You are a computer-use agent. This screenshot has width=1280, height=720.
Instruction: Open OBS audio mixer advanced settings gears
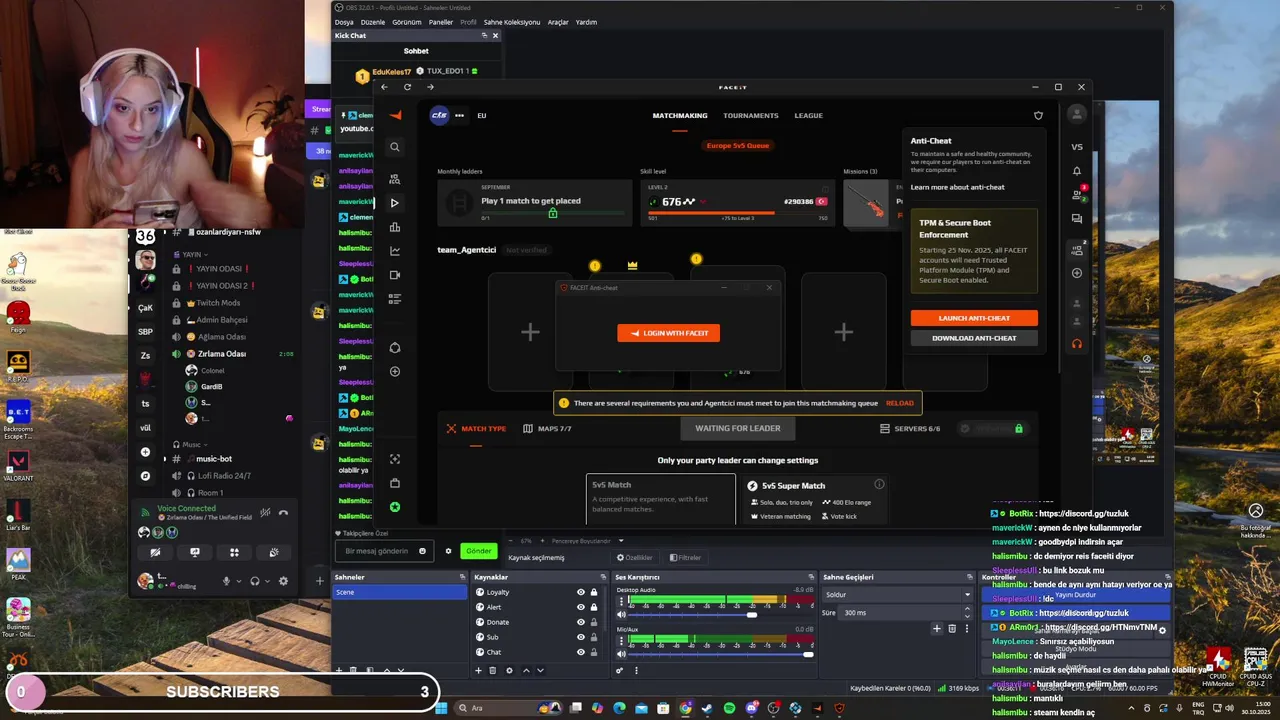point(620,670)
